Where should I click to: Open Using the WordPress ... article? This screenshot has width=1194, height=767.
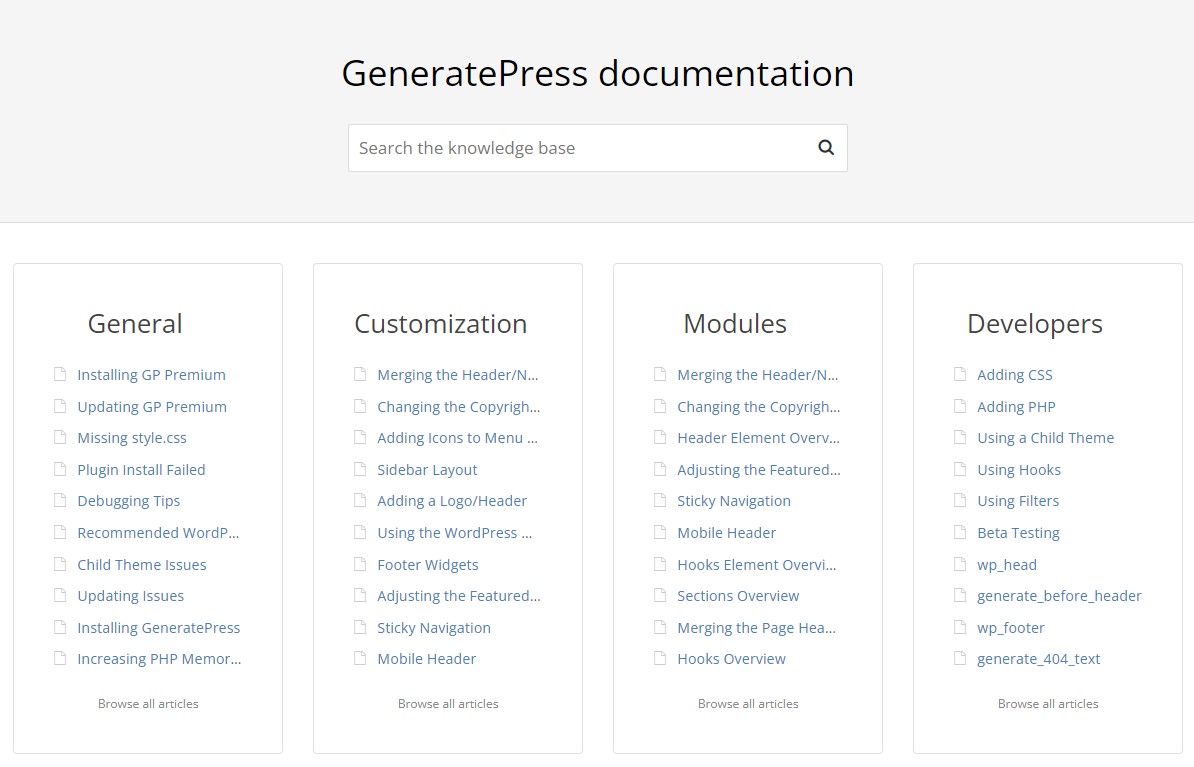[x=455, y=533]
